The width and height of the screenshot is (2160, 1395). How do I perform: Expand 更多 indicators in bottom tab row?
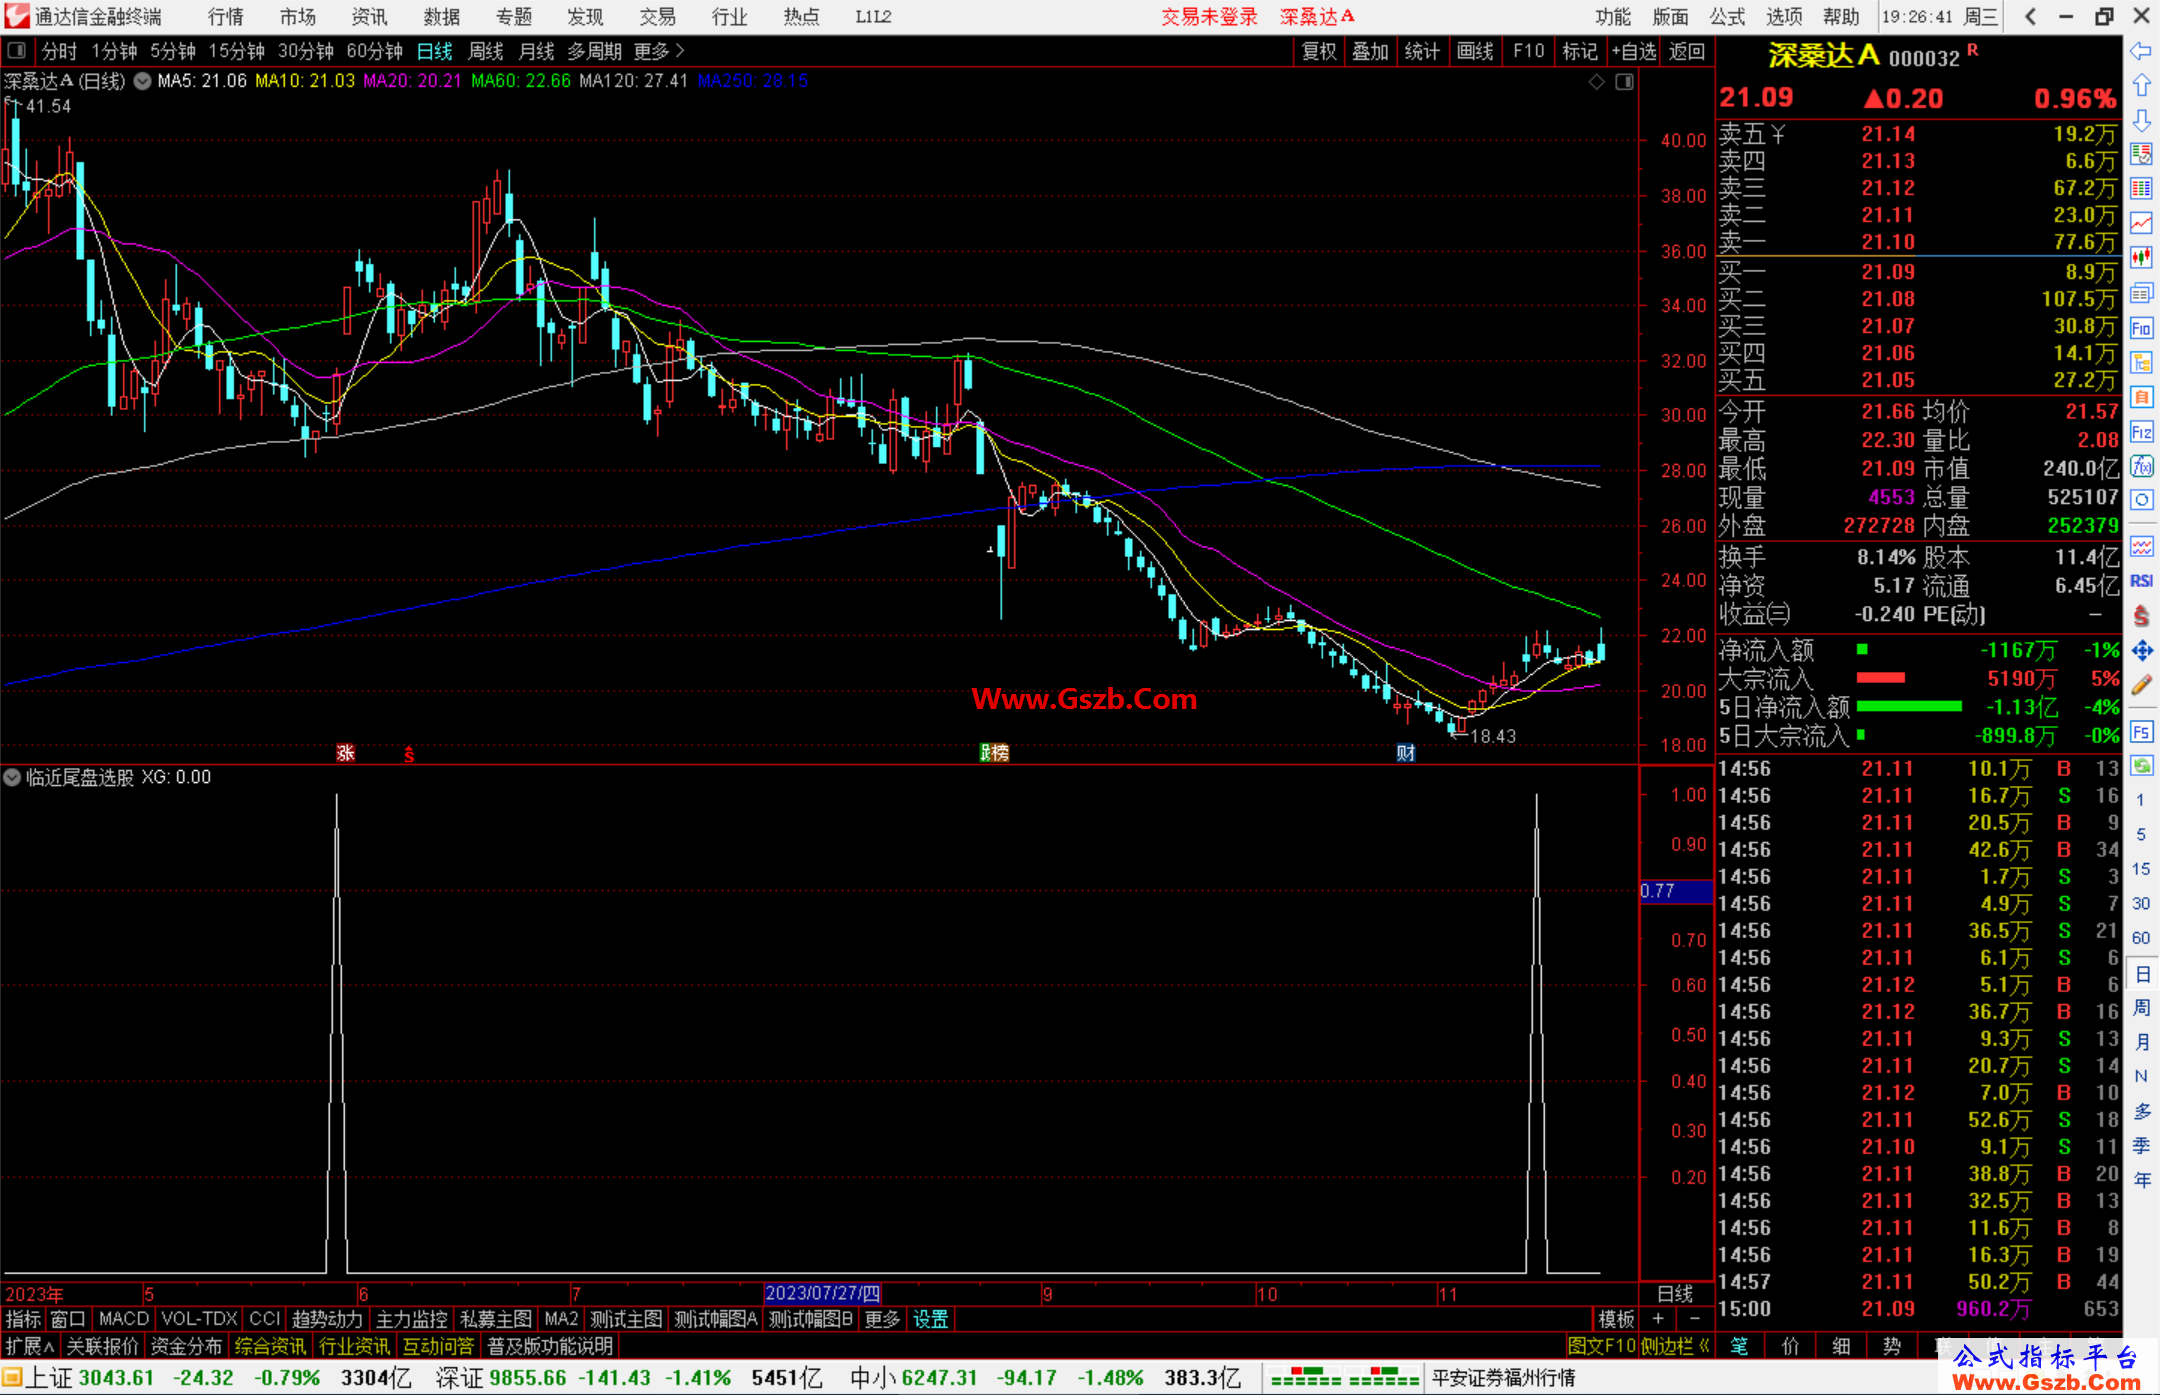click(882, 1319)
